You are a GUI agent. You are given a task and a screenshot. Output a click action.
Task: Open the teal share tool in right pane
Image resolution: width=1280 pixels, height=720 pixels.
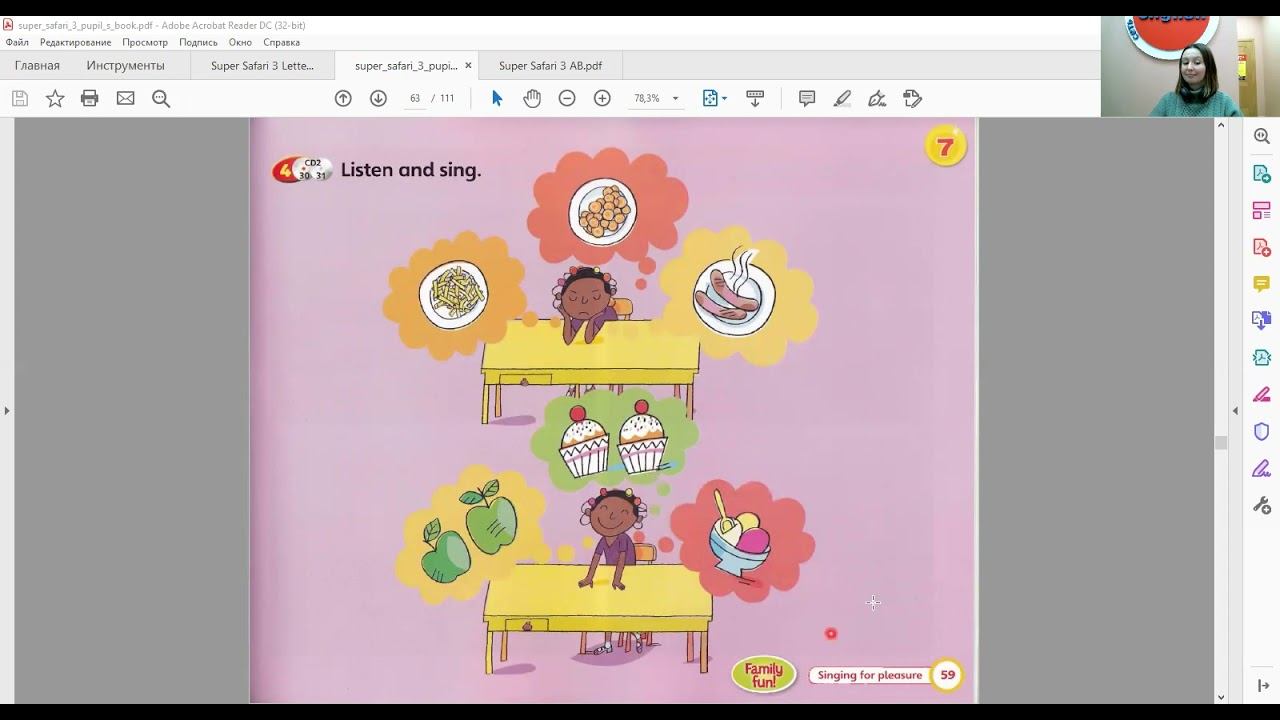pos(1262,357)
